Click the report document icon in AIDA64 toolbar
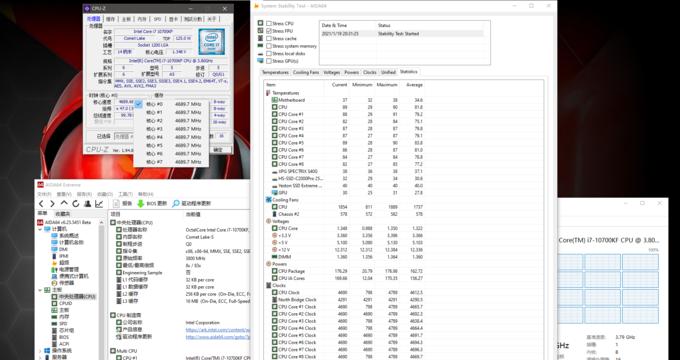The width and height of the screenshot is (680, 360). tap(116, 203)
